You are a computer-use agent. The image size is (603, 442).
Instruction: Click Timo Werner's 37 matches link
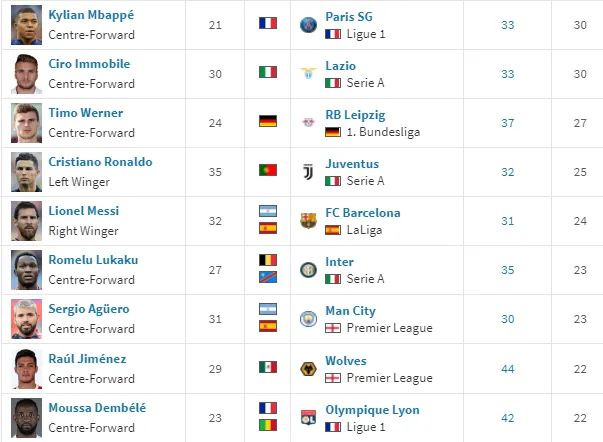click(508, 123)
